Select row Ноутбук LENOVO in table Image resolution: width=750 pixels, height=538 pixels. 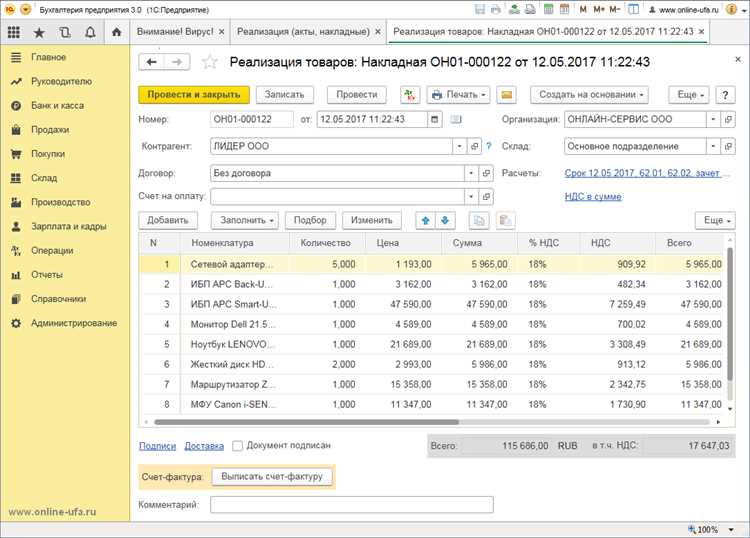tap(433, 344)
